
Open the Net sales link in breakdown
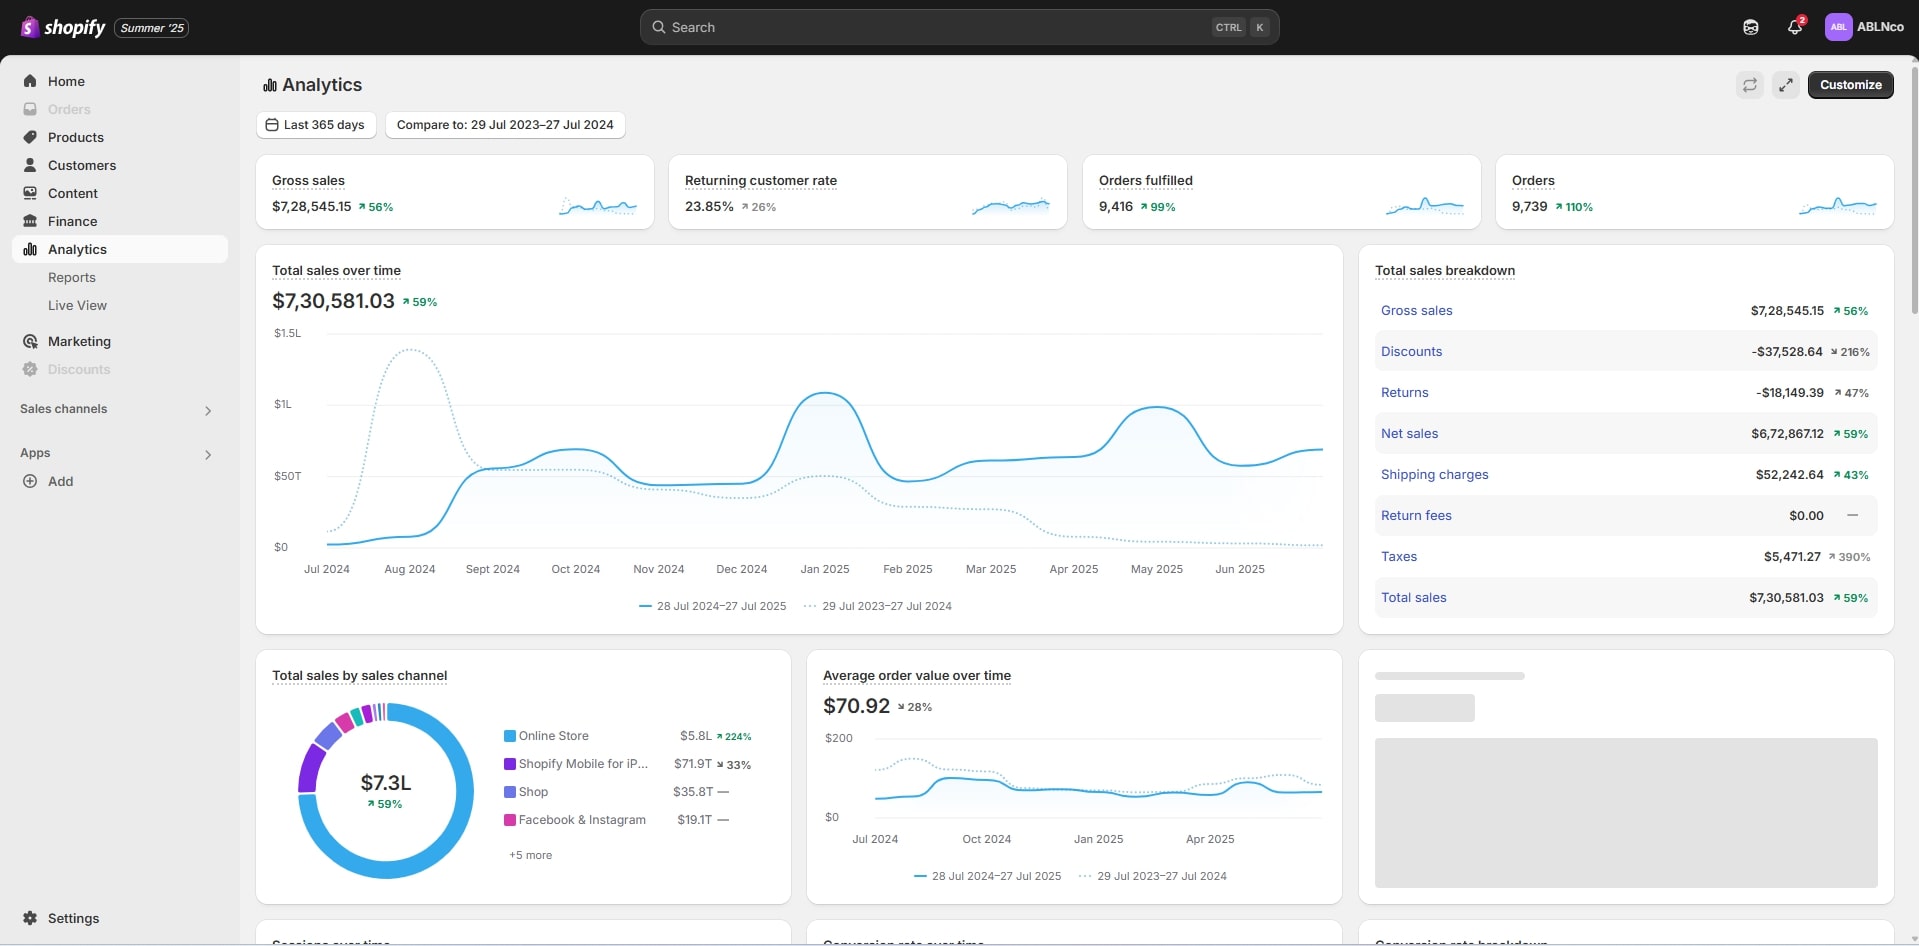[x=1409, y=433]
